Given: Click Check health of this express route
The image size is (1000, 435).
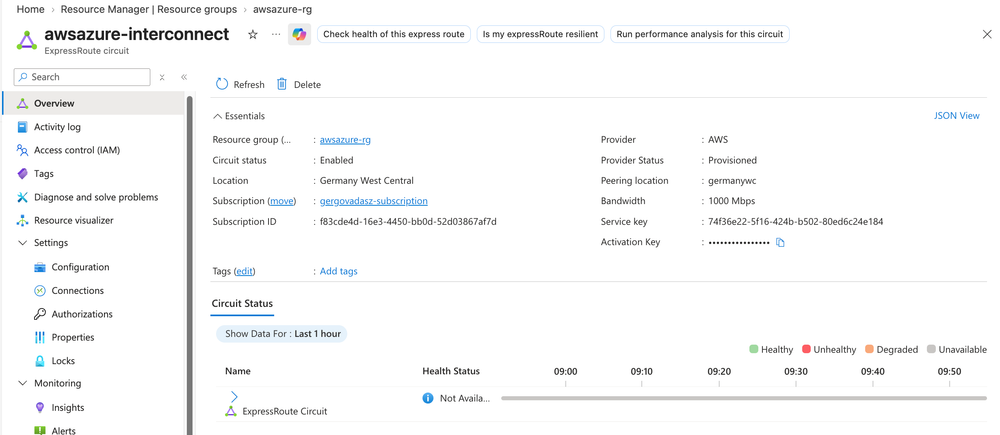Looking at the screenshot, I should tap(393, 34).
